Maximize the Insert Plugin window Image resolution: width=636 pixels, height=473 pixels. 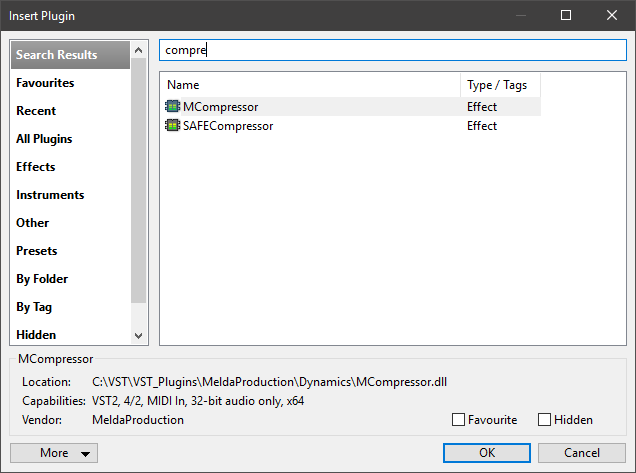click(x=566, y=15)
